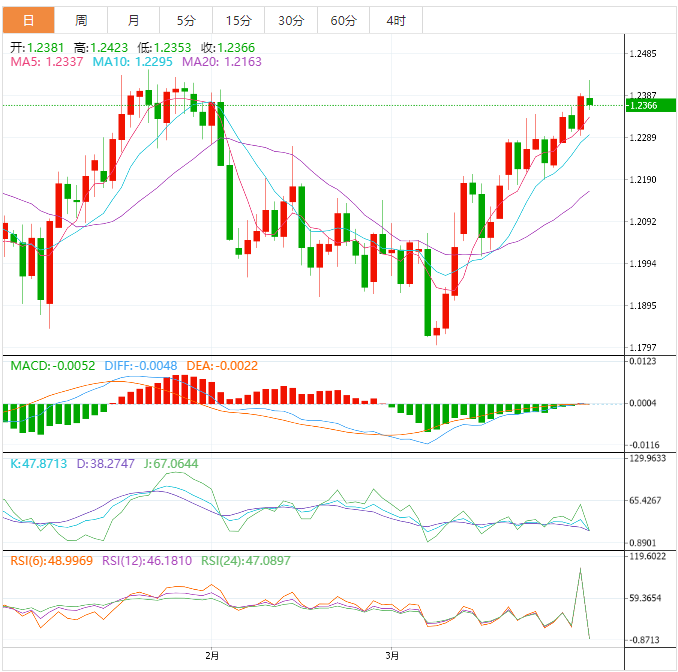Show the 60分 chart tab
678x672 pixels.
(x=343, y=20)
